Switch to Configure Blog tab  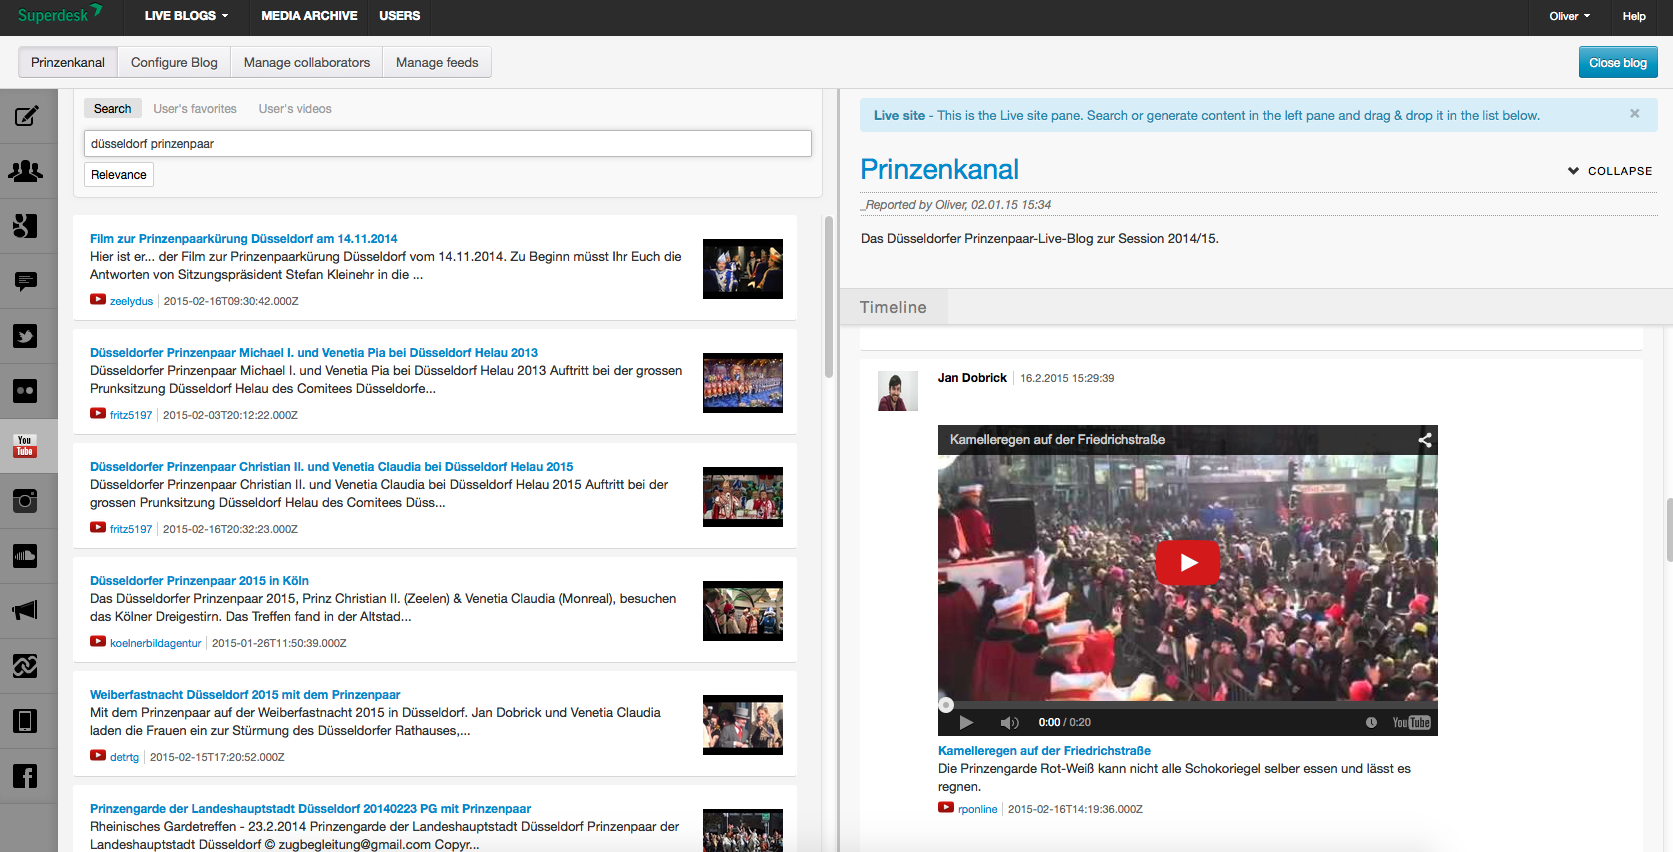click(174, 62)
